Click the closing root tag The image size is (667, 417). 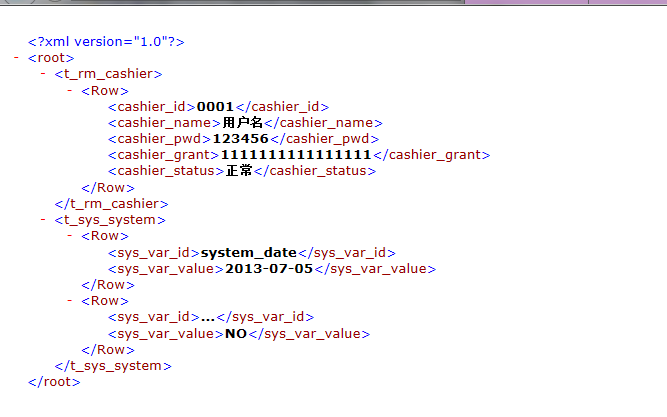pyautogui.click(x=54, y=382)
